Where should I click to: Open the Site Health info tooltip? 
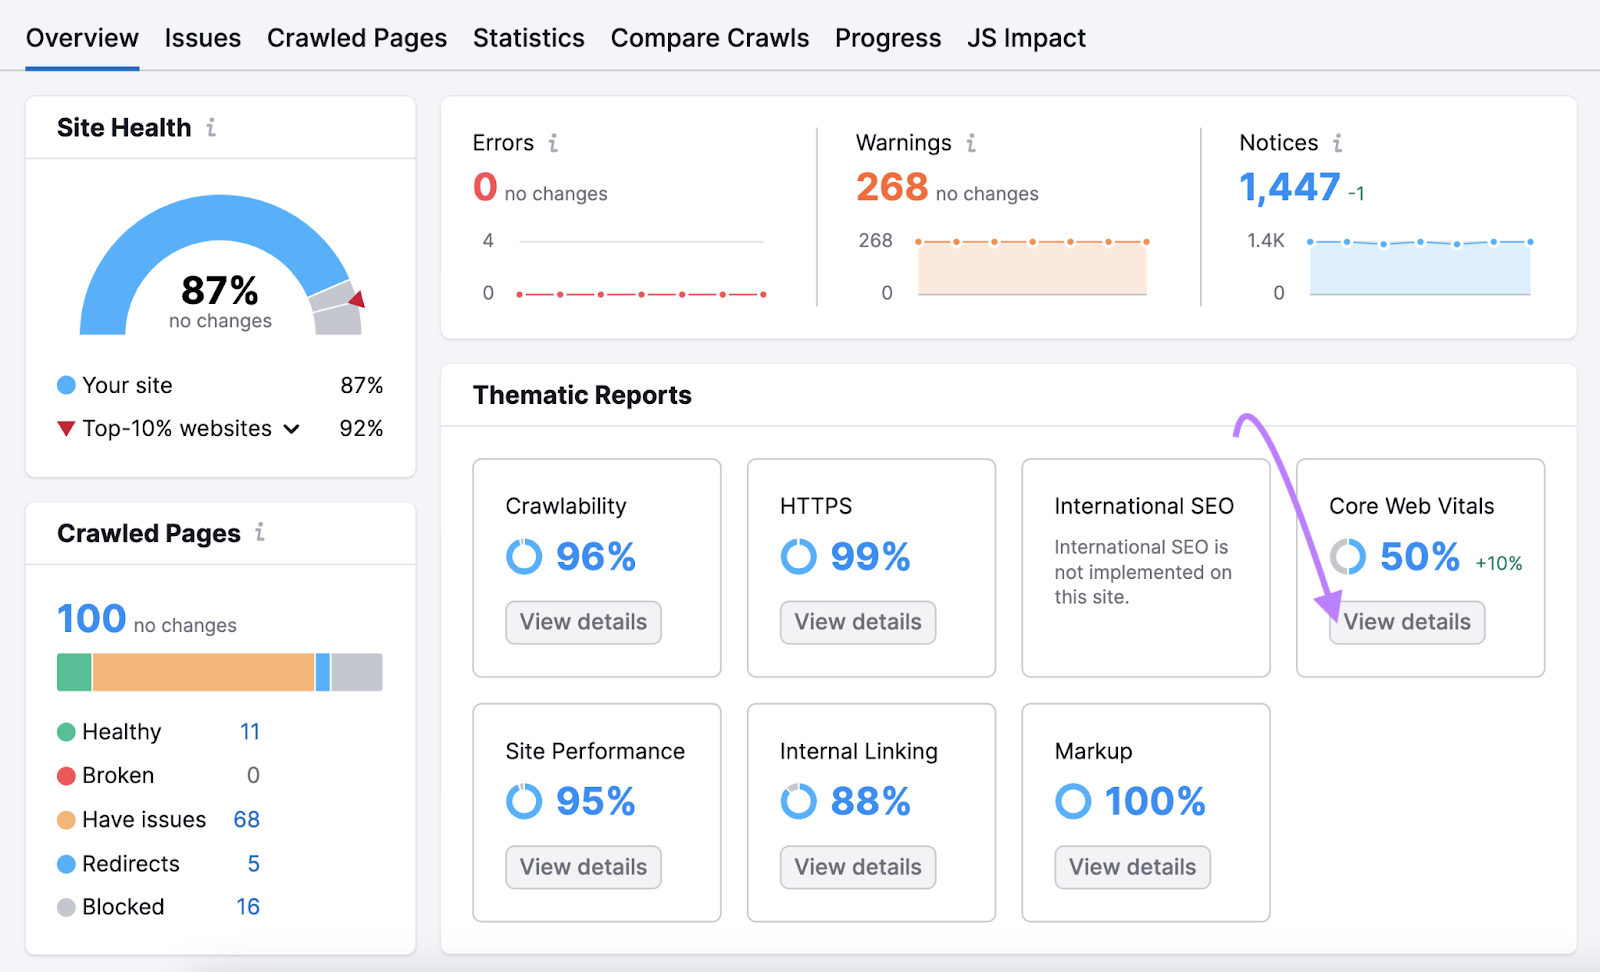pyautogui.click(x=210, y=128)
